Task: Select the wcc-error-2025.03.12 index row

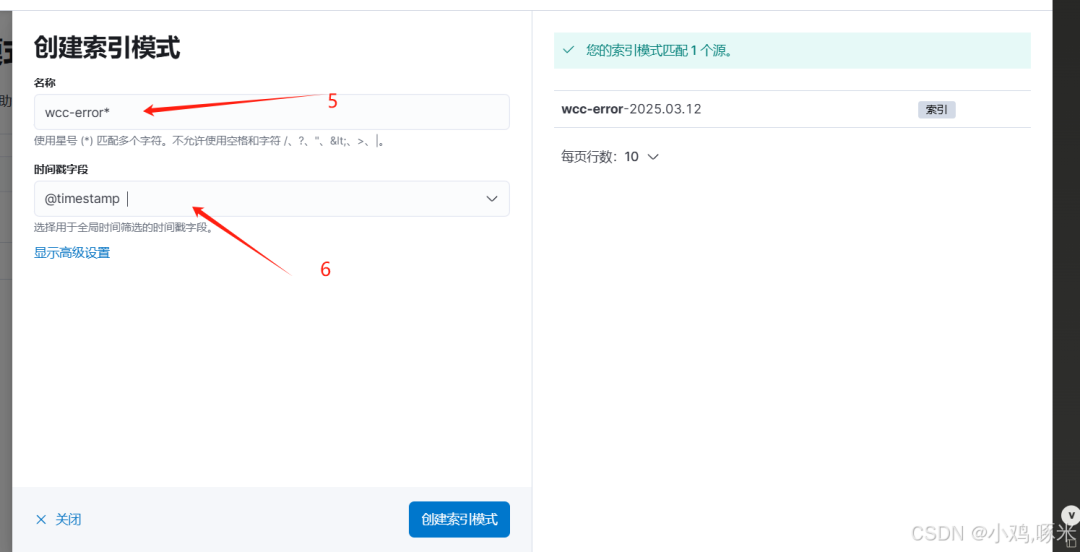Action: (x=792, y=109)
